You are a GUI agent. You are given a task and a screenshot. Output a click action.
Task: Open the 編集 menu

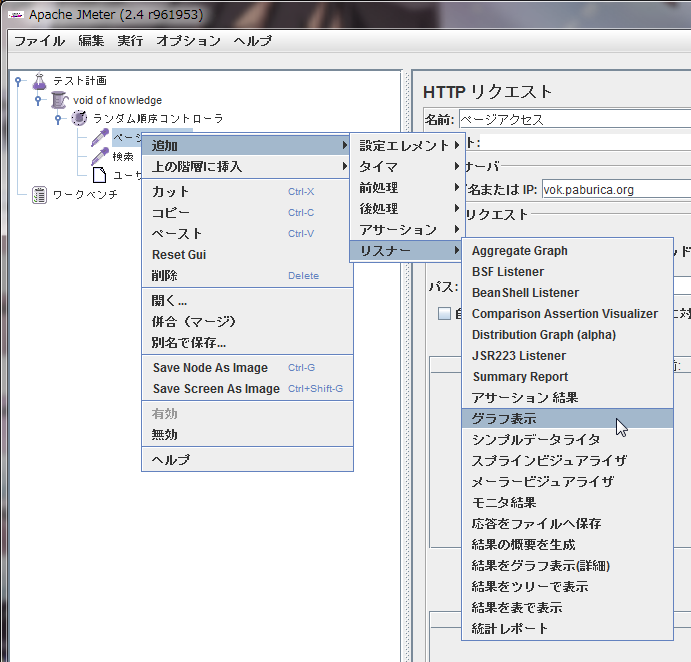coord(91,41)
